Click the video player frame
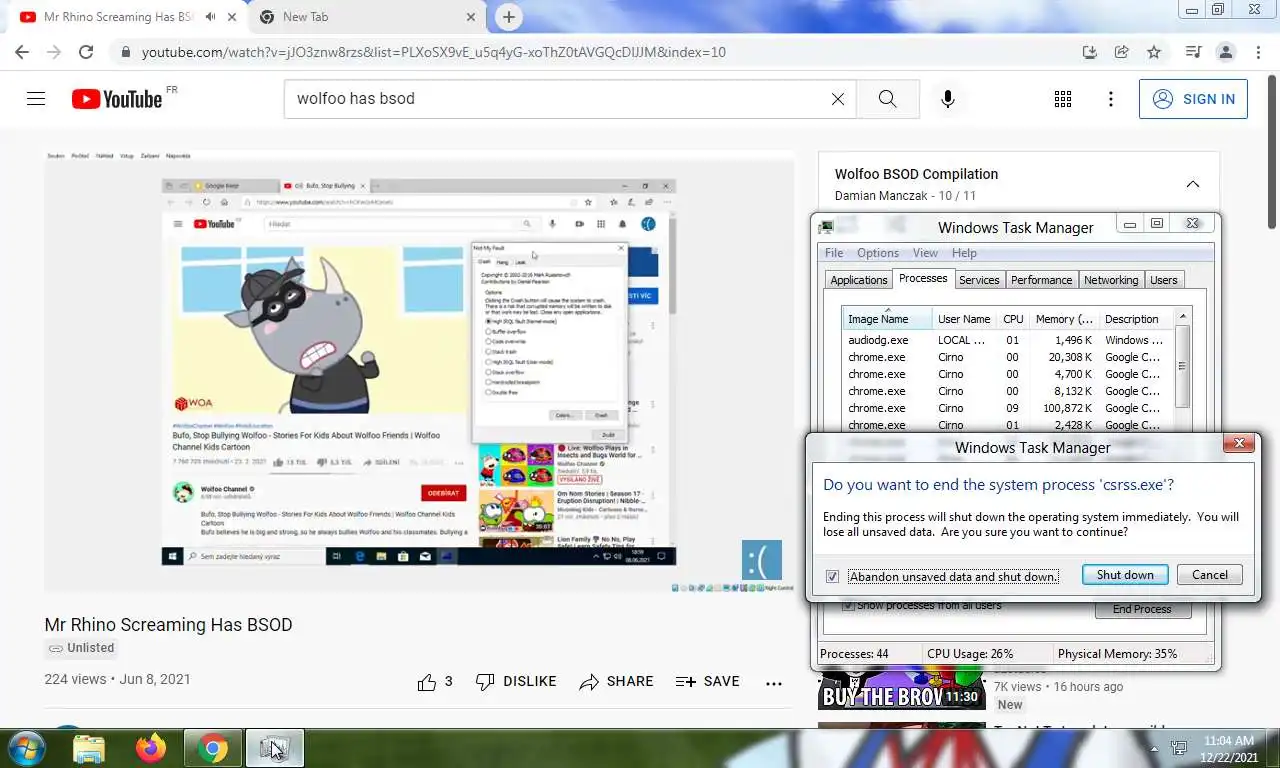This screenshot has height=768, width=1280. tap(419, 371)
